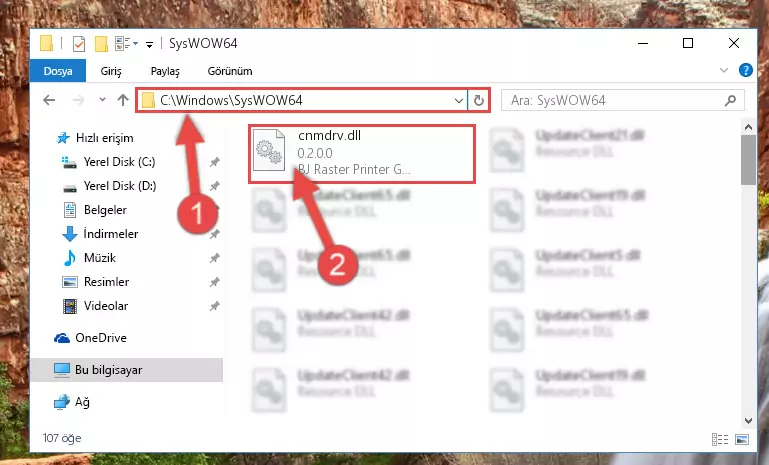Click pin icon next to Yerel Disk (C:)
This screenshot has width=769, height=465.
(215, 162)
